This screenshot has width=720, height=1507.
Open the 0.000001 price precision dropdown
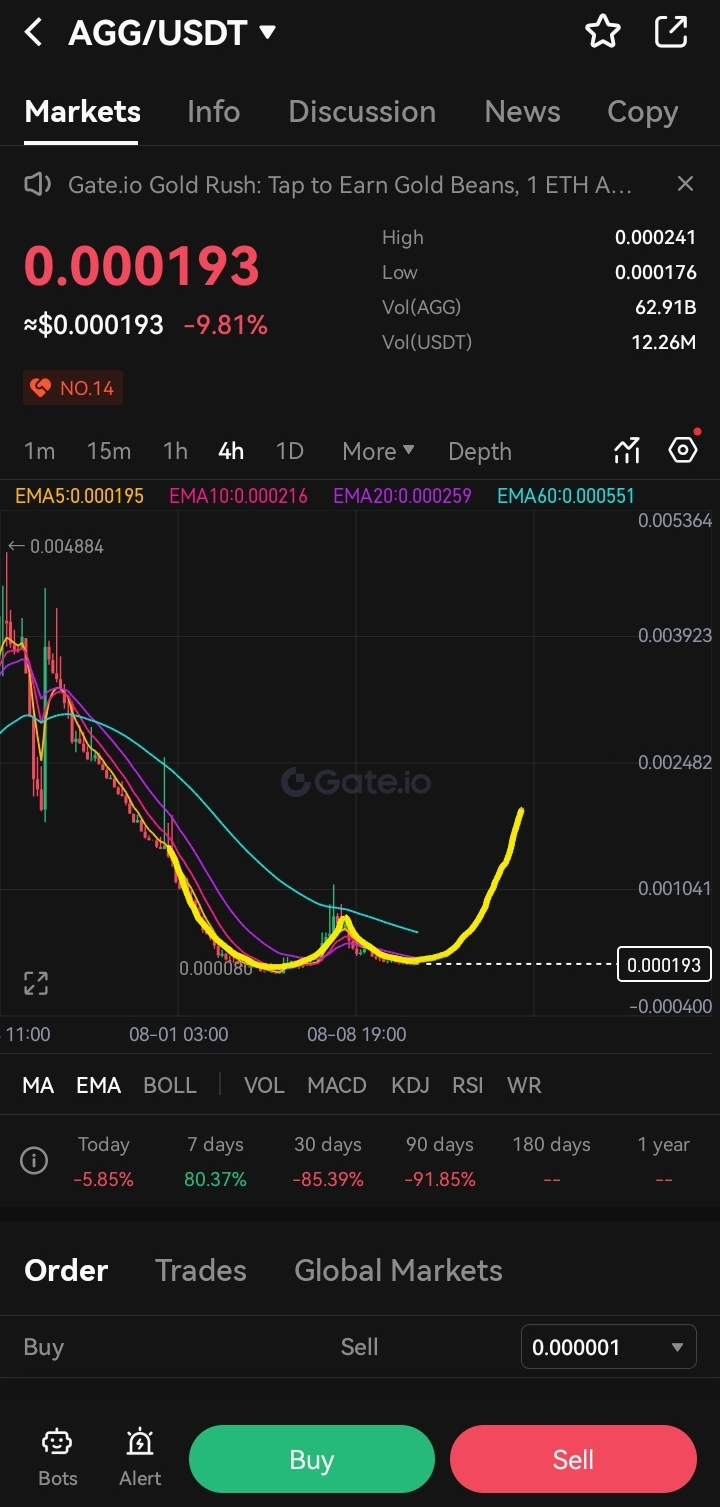tap(609, 1347)
